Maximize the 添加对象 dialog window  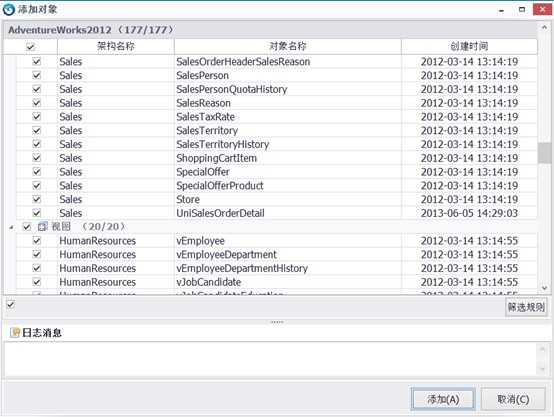coord(521,10)
